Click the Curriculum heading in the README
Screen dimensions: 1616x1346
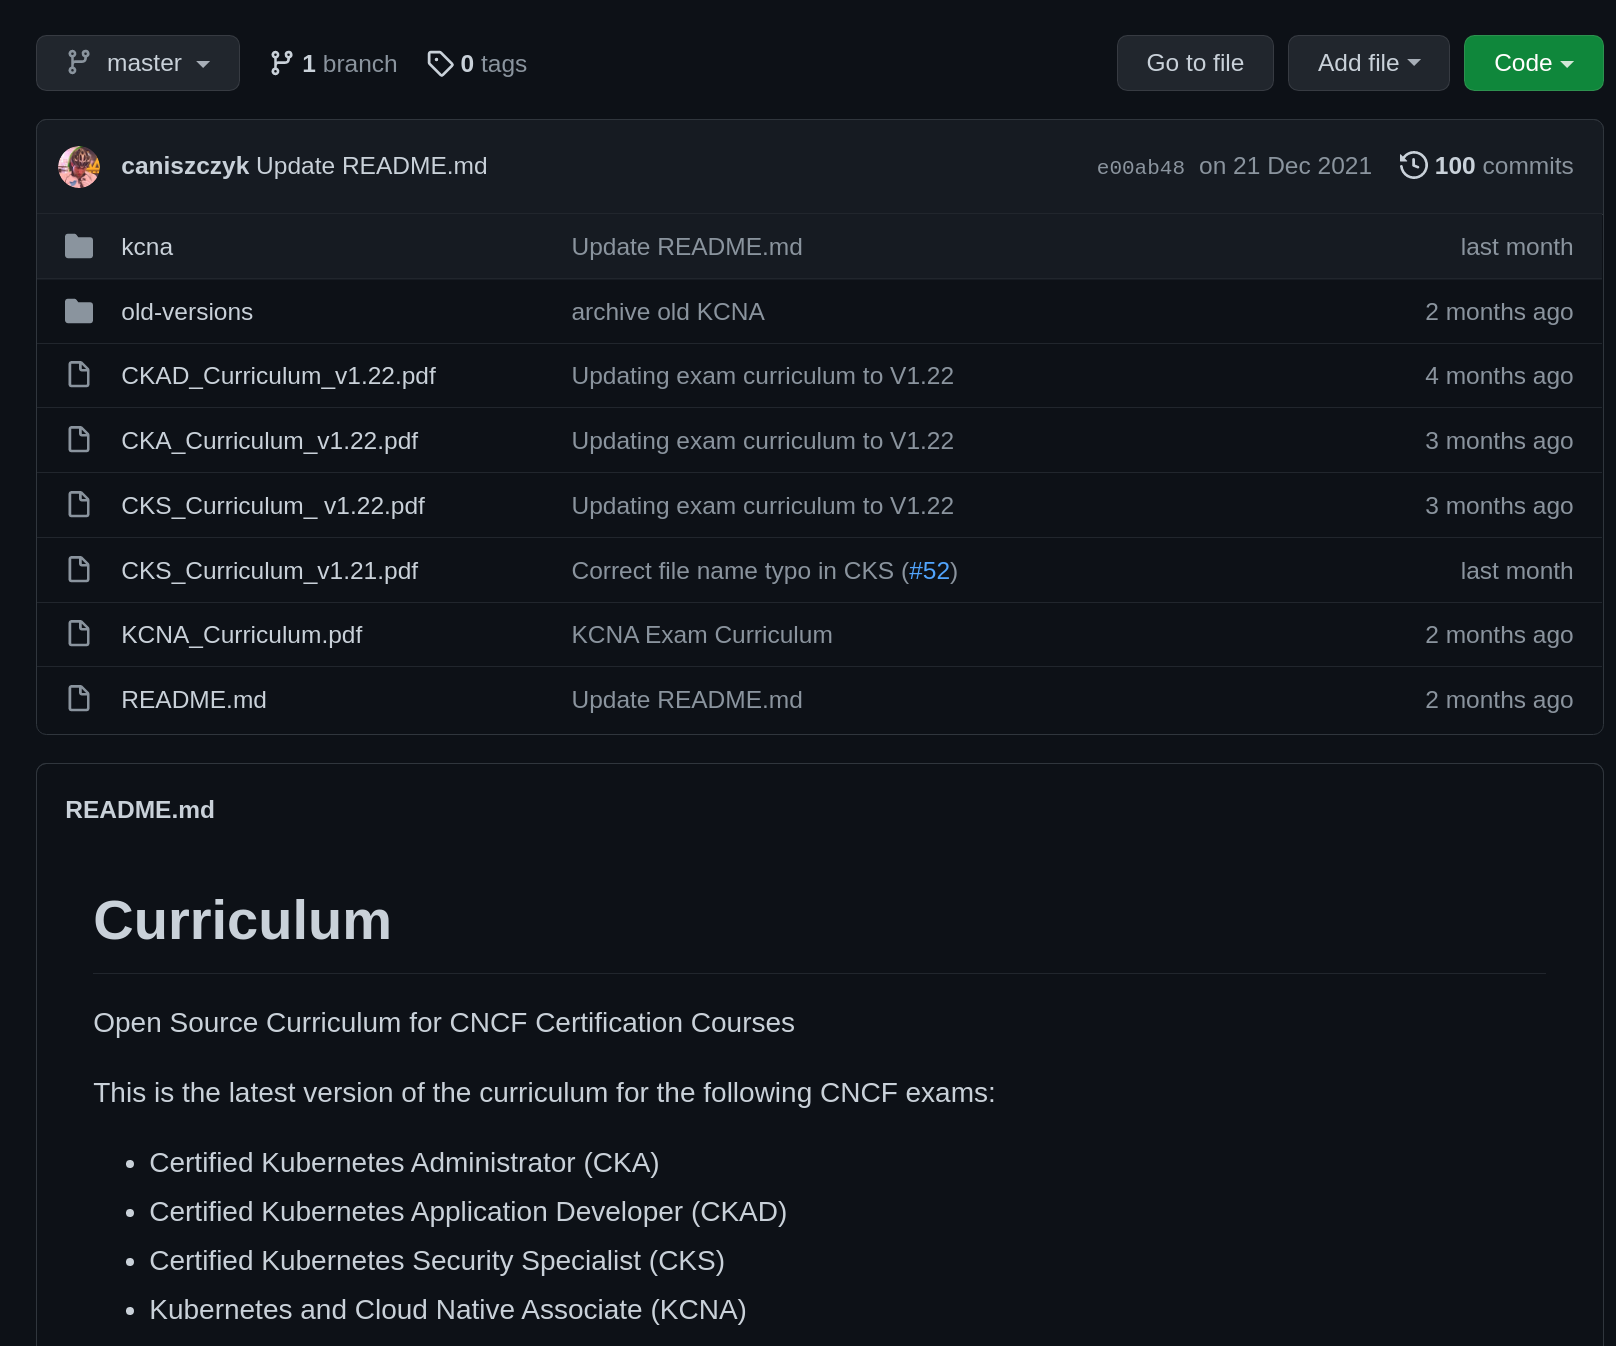coord(242,921)
